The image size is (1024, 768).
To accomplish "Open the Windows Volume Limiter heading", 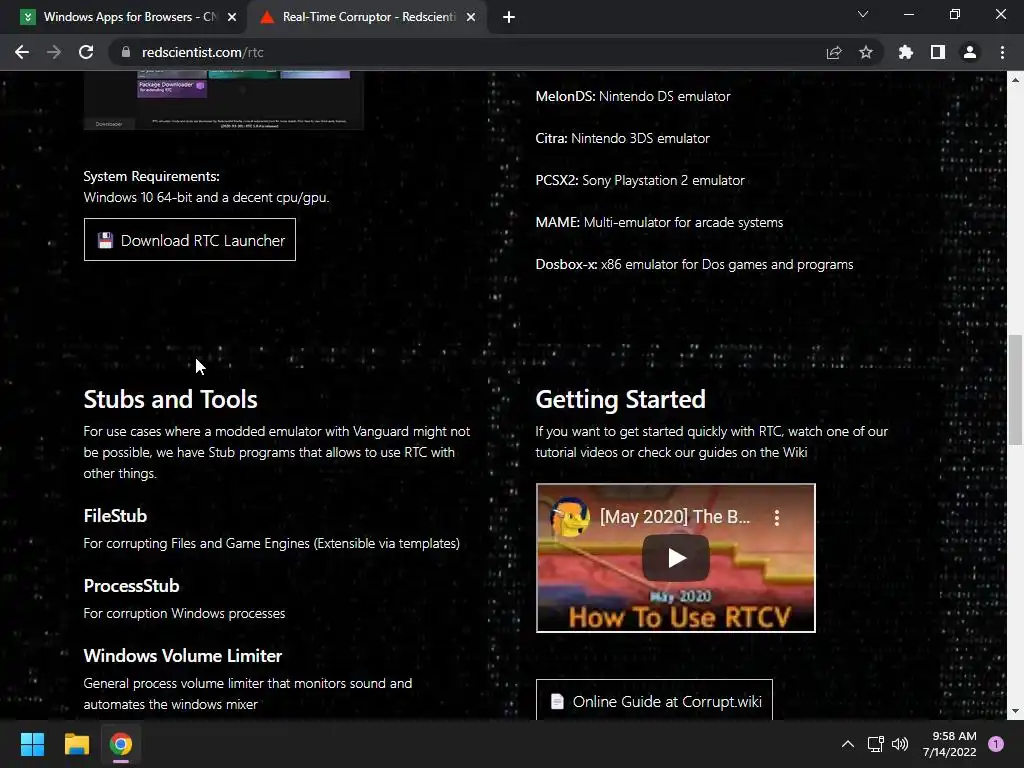I will point(183,656).
